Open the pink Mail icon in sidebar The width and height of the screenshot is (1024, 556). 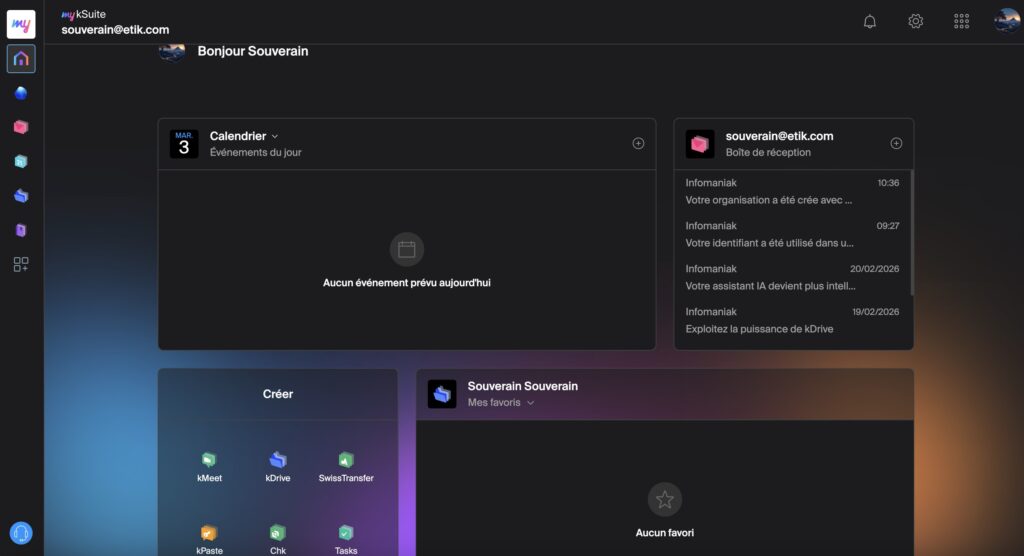[x=21, y=127]
